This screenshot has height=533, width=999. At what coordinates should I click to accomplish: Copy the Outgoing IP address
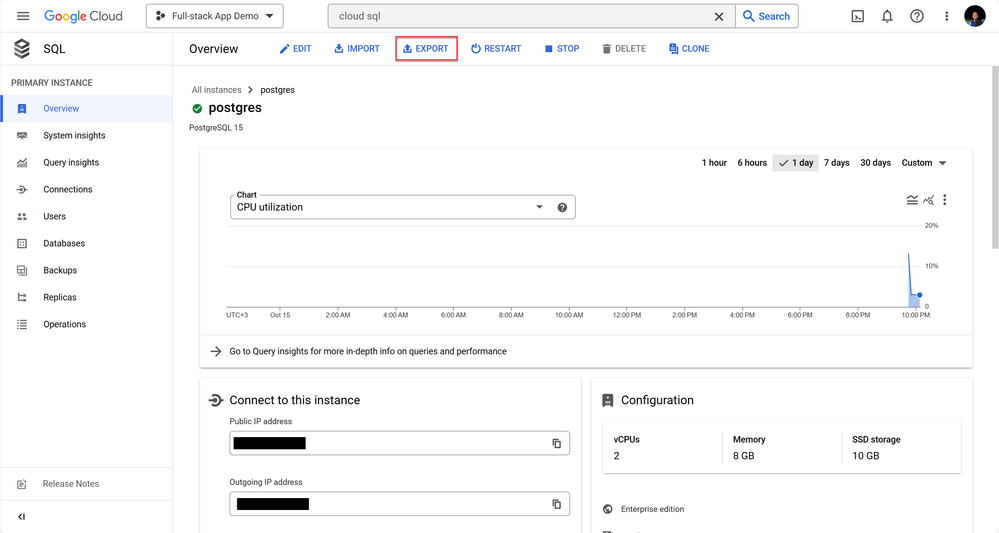coord(556,504)
